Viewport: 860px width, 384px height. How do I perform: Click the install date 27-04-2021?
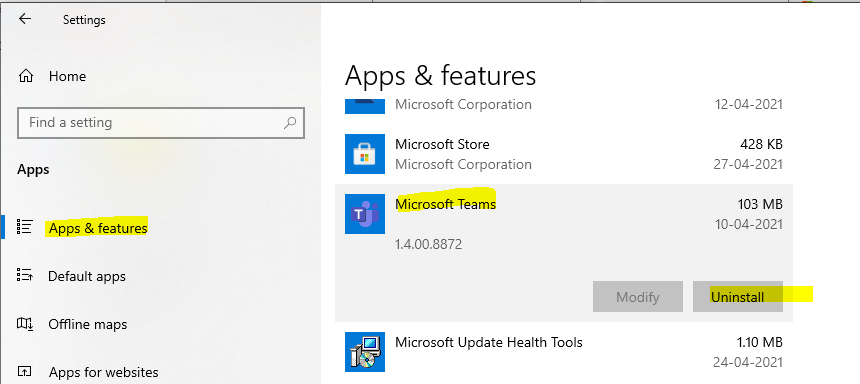[749, 164]
